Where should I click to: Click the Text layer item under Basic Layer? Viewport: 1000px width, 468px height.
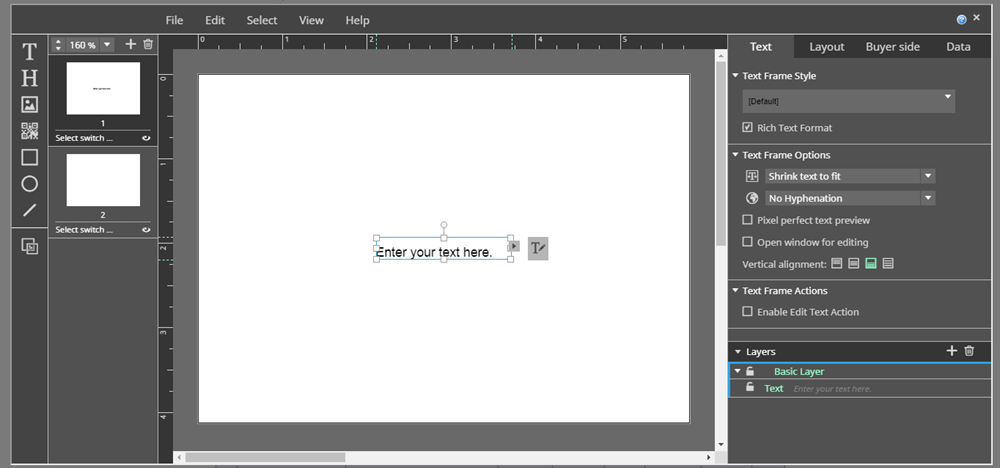pyautogui.click(x=774, y=388)
